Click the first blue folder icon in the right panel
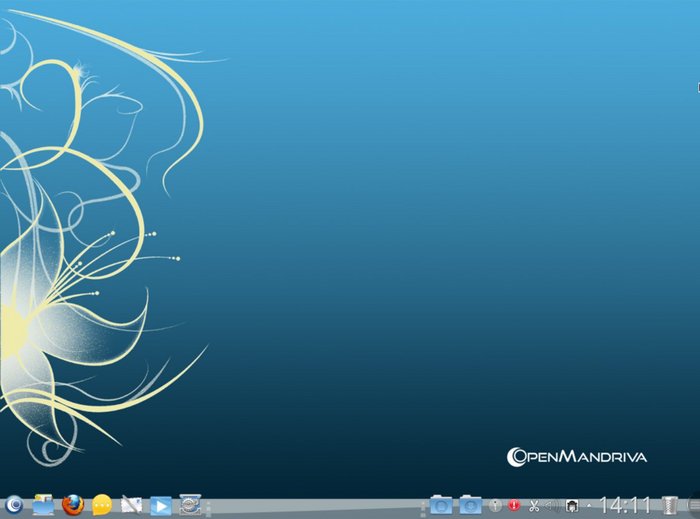 441,506
